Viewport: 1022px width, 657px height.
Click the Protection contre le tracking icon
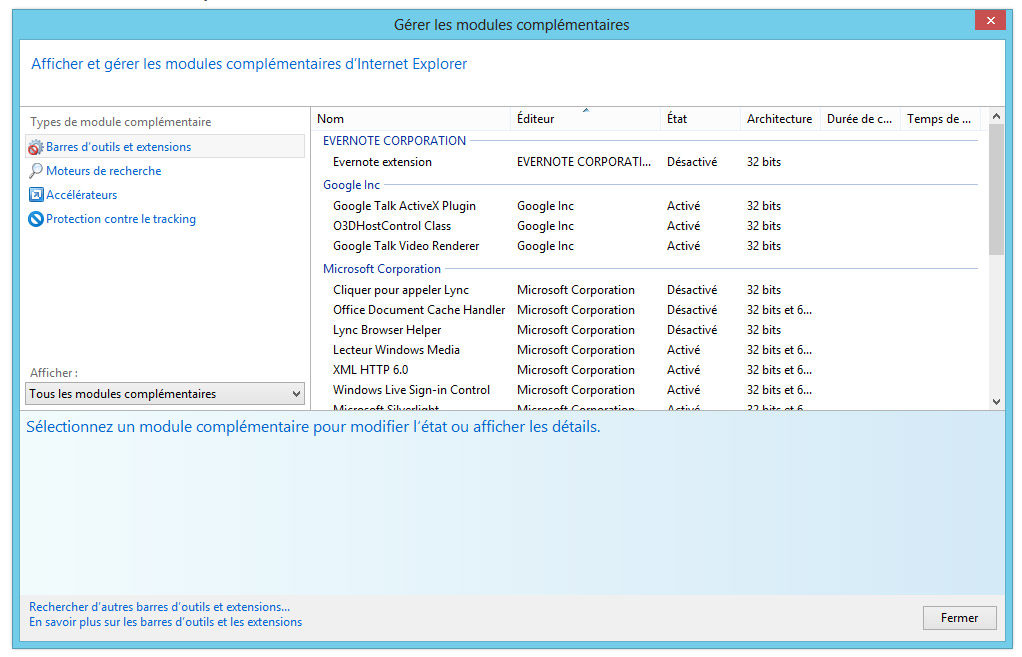36,219
